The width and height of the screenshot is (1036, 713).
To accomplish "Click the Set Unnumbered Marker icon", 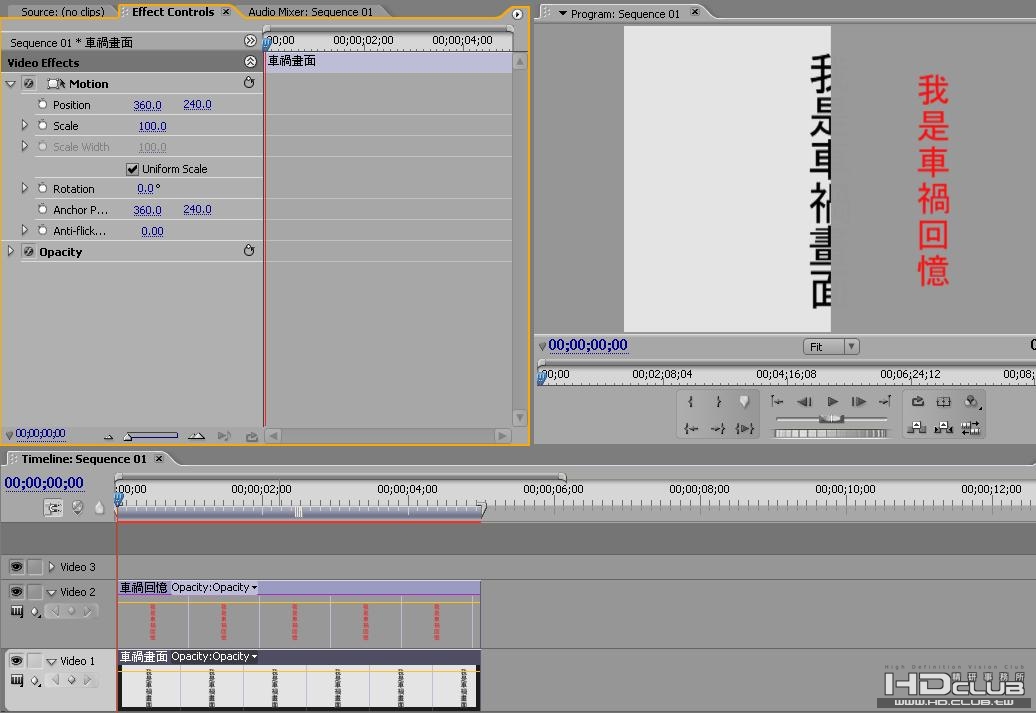I will pyautogui.click(x=744, y=402).
